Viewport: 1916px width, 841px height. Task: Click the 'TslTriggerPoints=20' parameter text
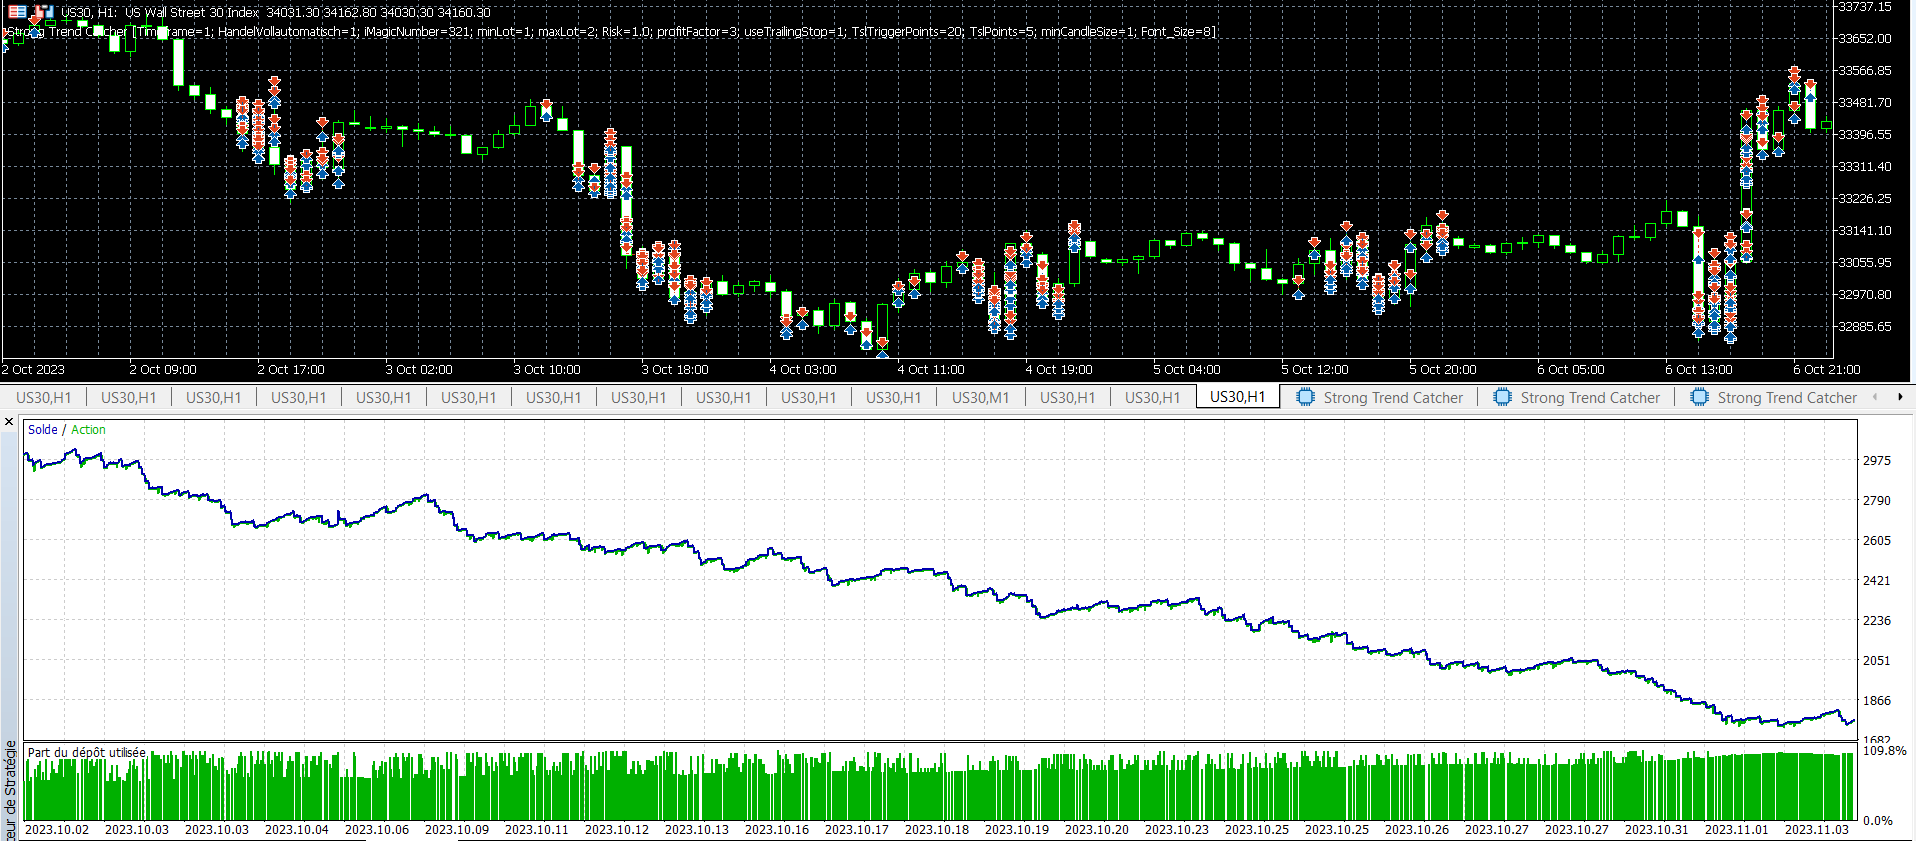[x=908, y=32]
